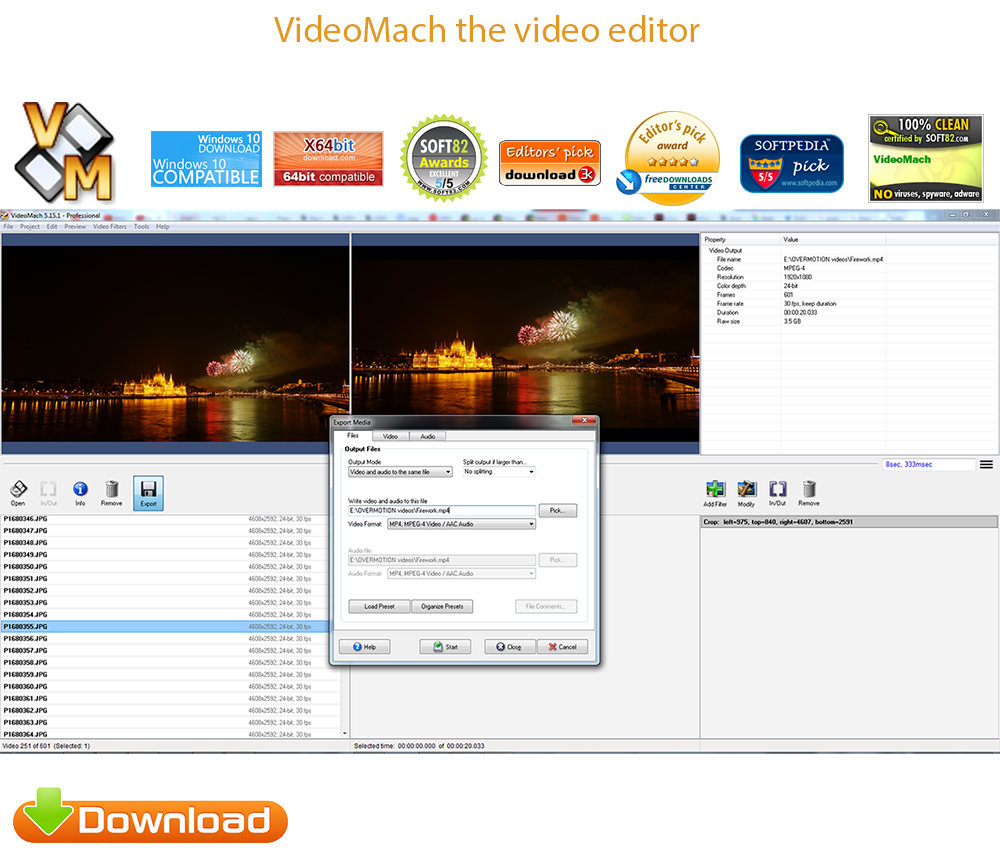Click the '8sec, 333msec' time field
Image resolution: width=1000 pixels, height=861 pixels.
(929, 464)
